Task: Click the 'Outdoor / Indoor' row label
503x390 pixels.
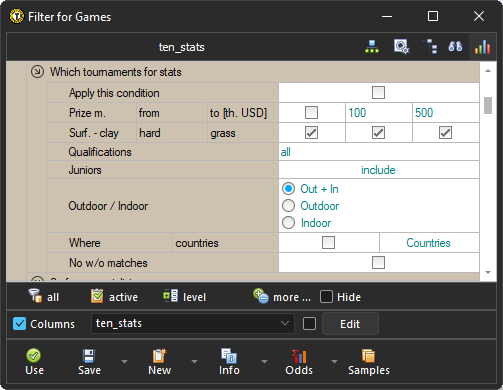Action: click(x=108, y=206)
